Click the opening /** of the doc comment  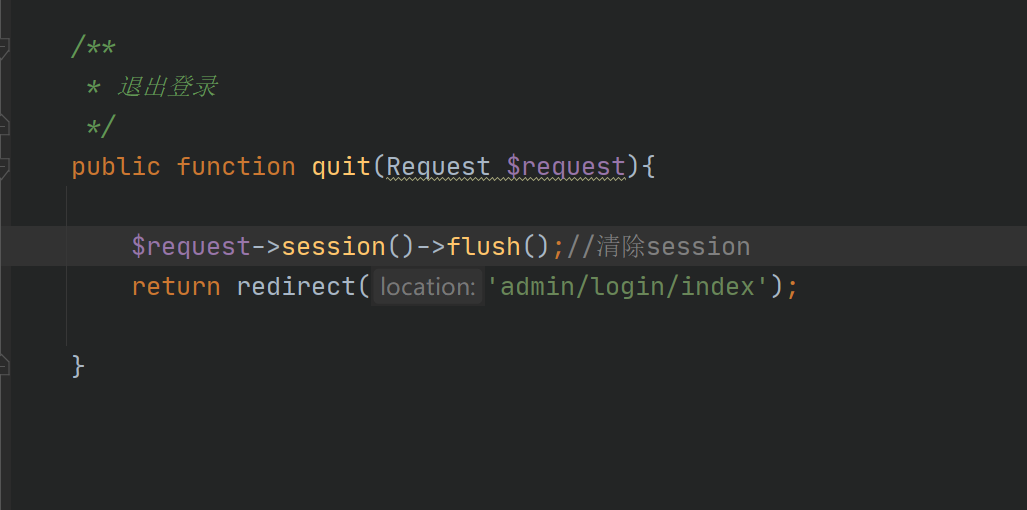click(x=94, y=48)
